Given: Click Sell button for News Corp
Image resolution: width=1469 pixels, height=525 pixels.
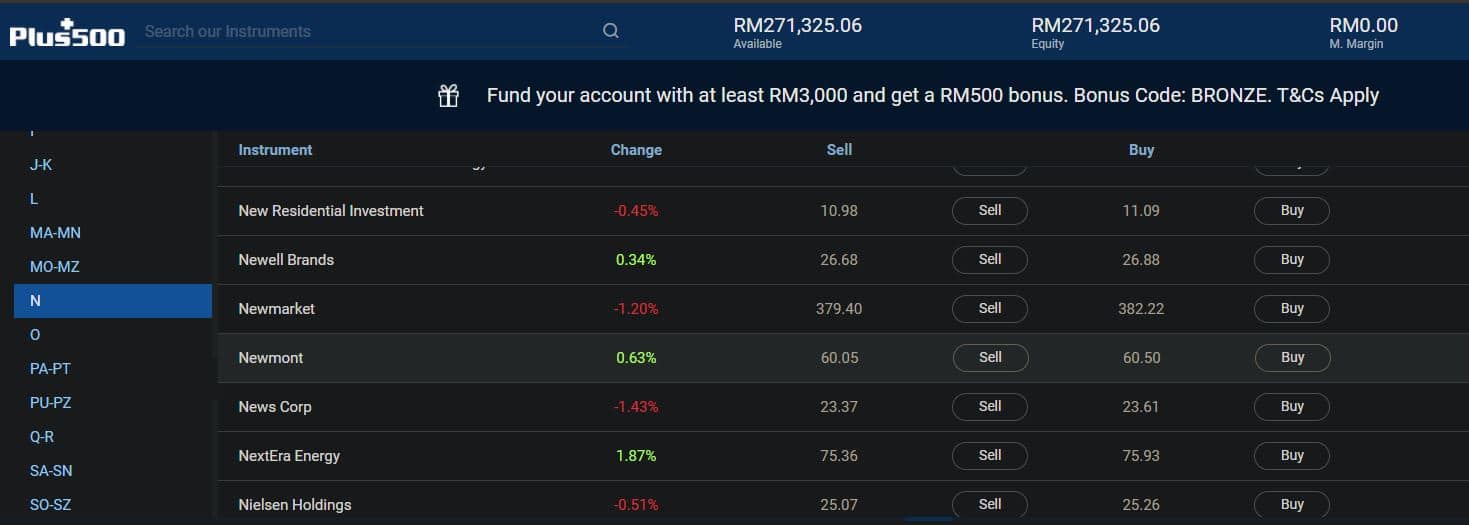Looking at the screenshot, I should 990,407.
